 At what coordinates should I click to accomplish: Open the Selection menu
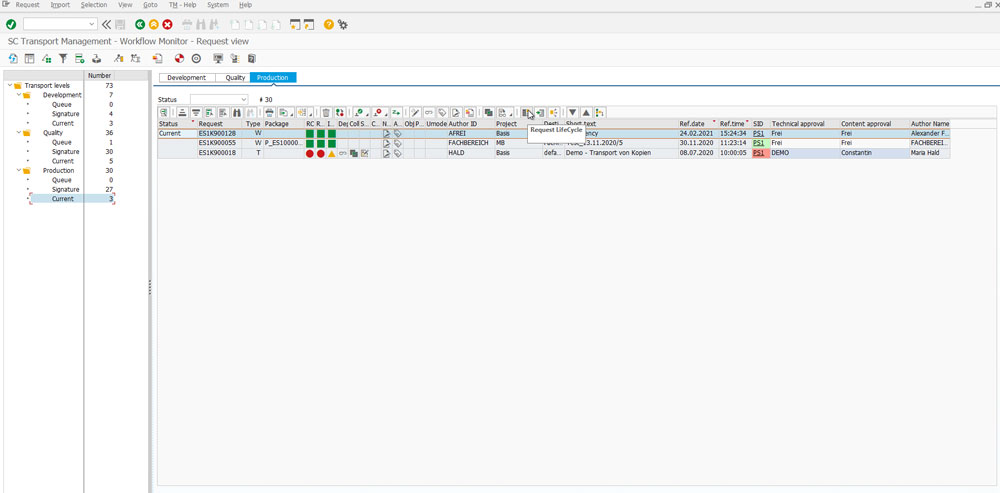(94, 4)
